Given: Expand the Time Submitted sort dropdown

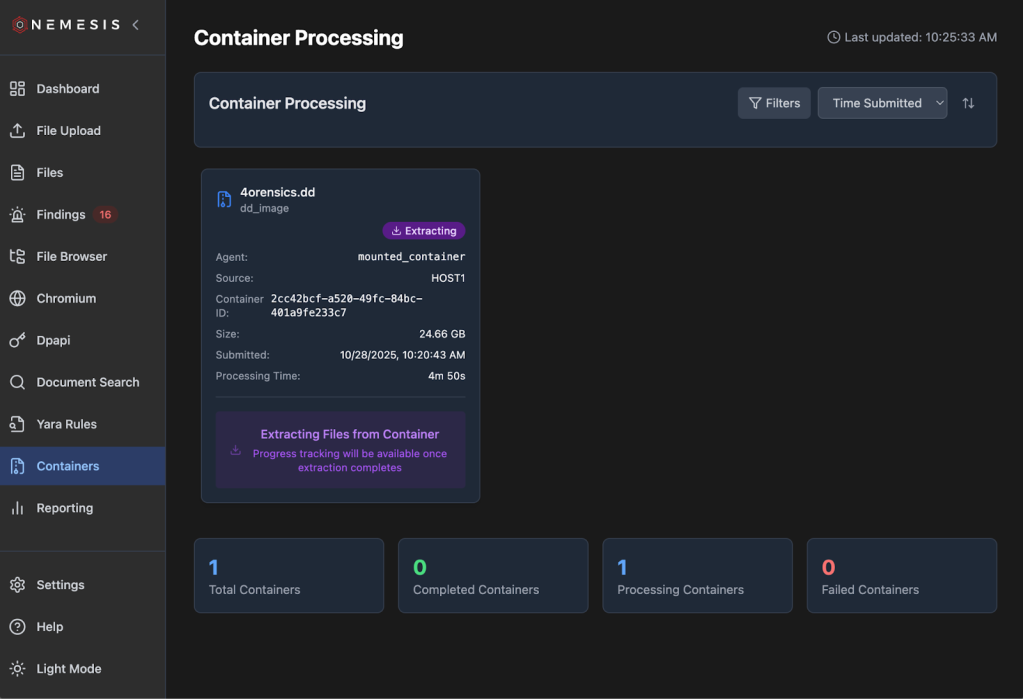Looking at the screenshot, I should (x=882, y=103).
